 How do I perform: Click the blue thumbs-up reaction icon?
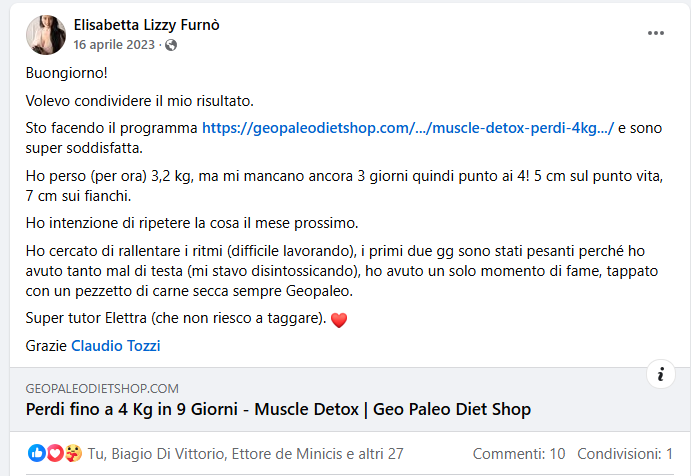coord(37,453)
